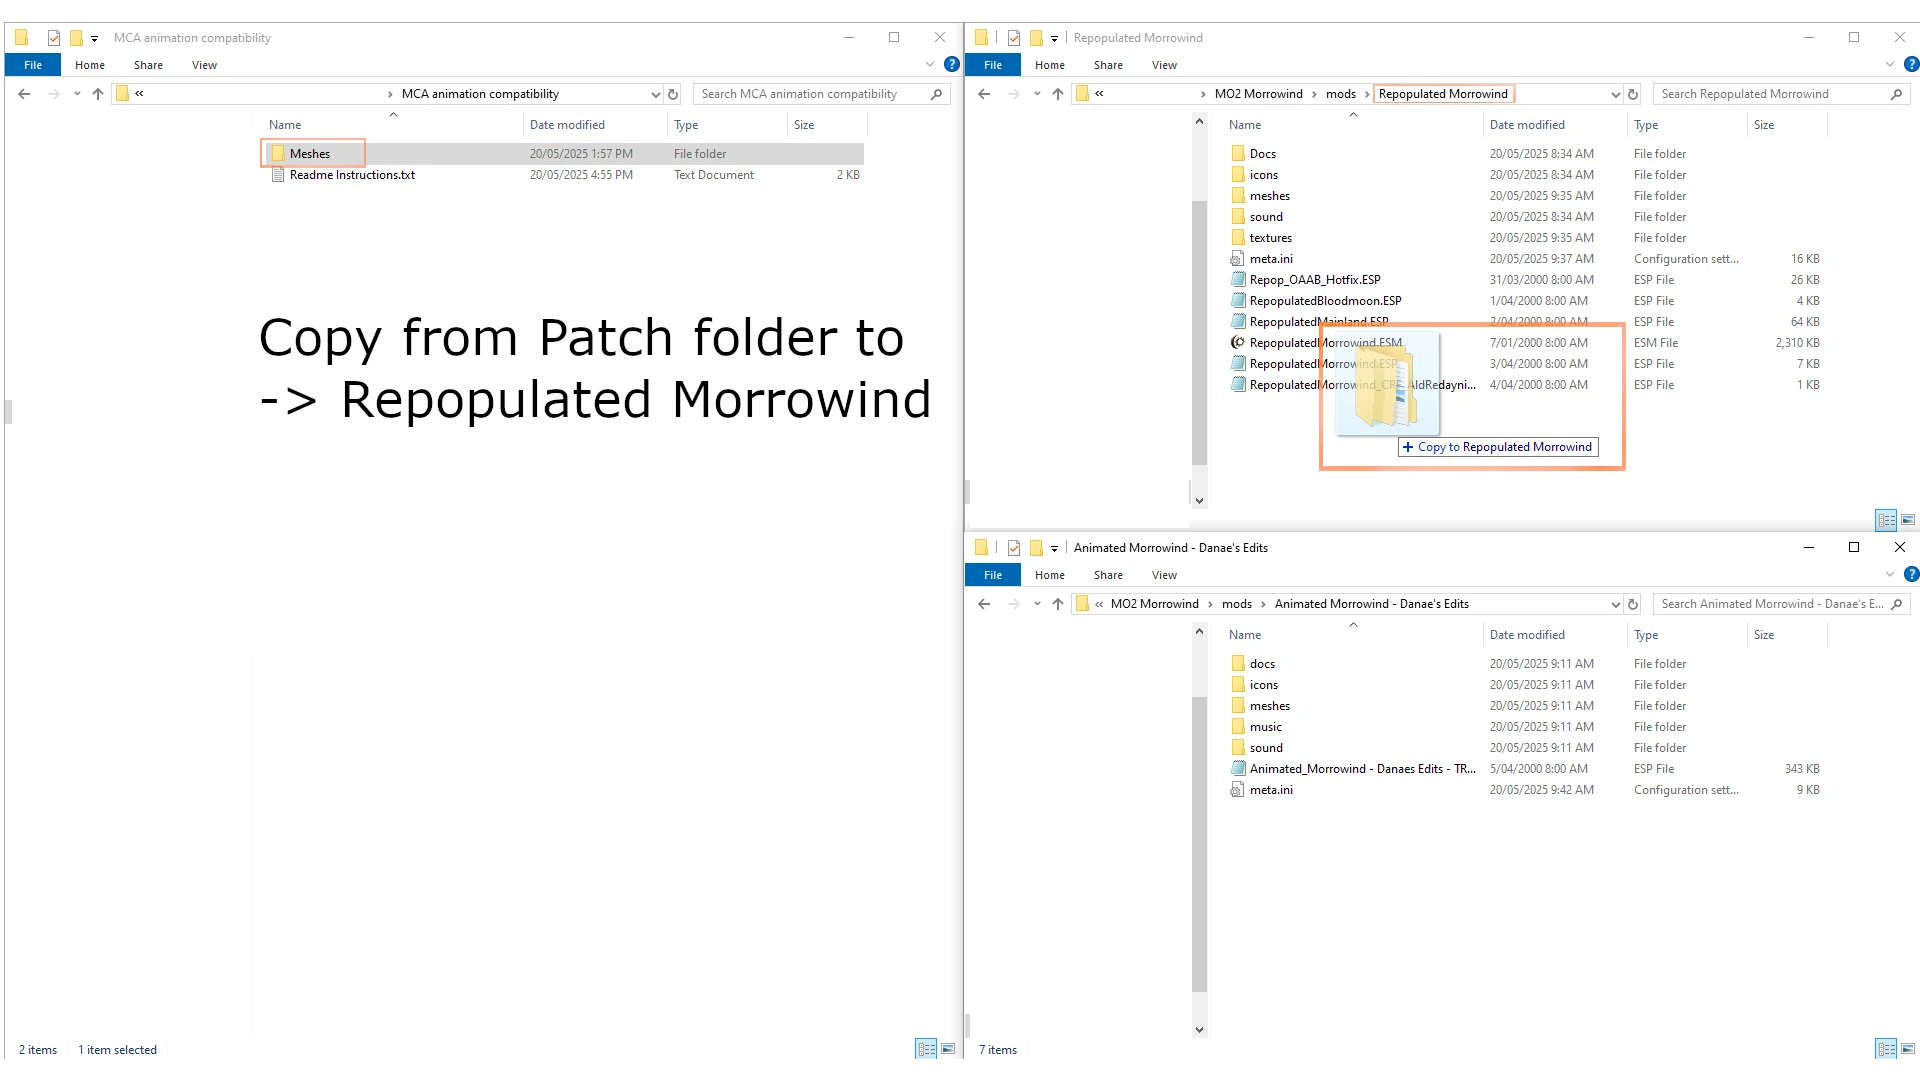Click scrollbar down arrow in Repopulated Morrowind nav pane
This screenshot has height=1080, width=1920.
click(x=1199, y=501)
